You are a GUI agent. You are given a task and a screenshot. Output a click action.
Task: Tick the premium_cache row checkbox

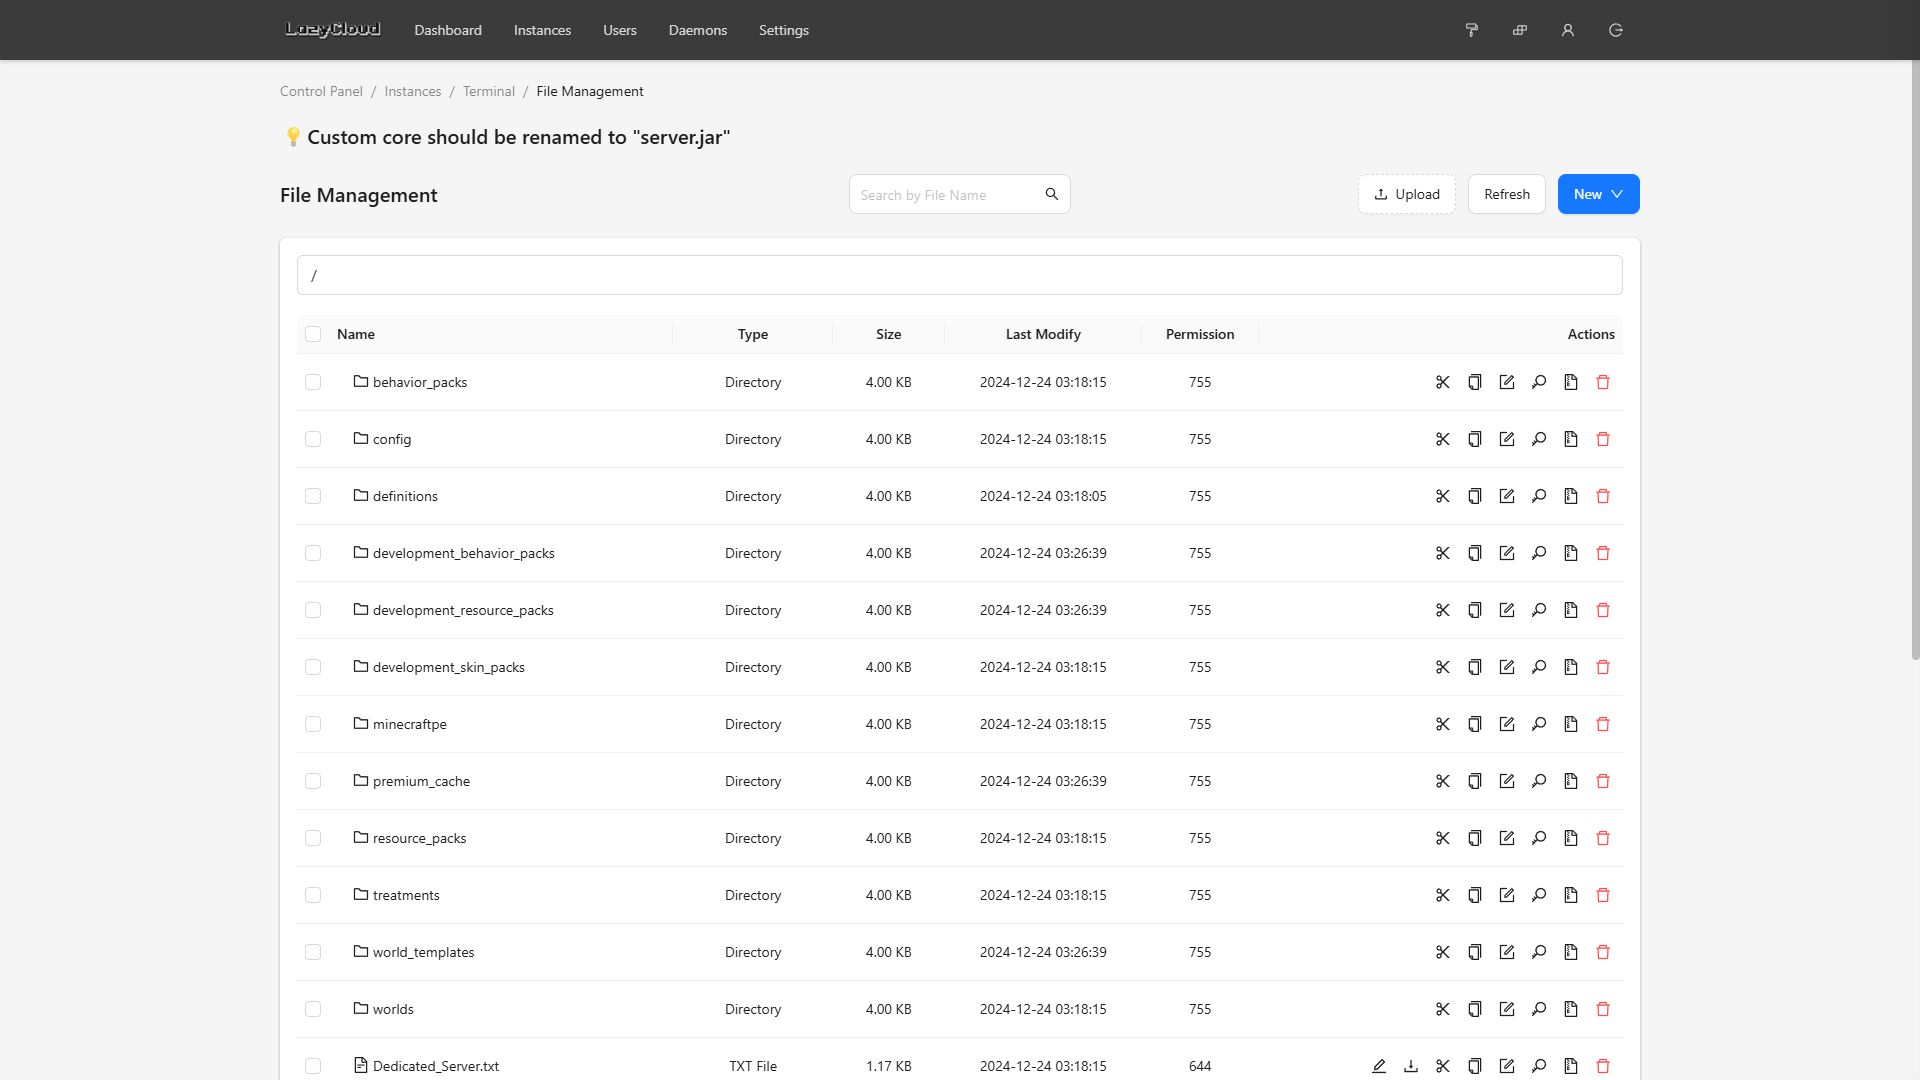coord(313,781)
